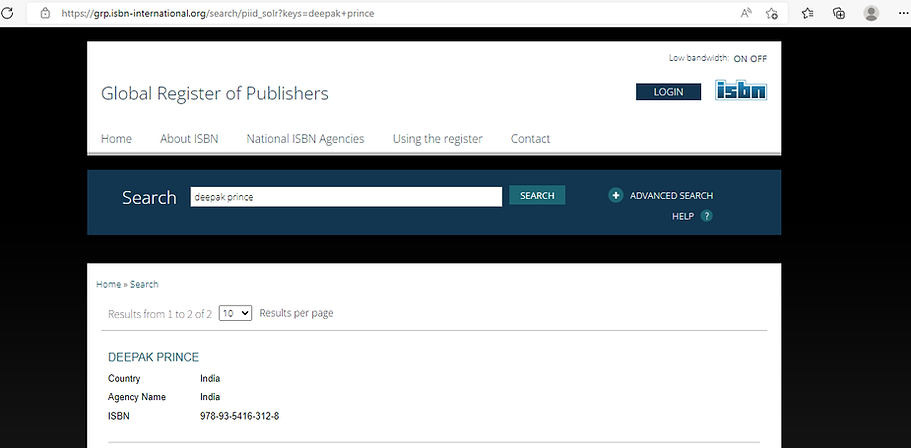The height and width of the screenshot is (448, 911).
Task: Open Using the register menu item
Action: (437, 139)
